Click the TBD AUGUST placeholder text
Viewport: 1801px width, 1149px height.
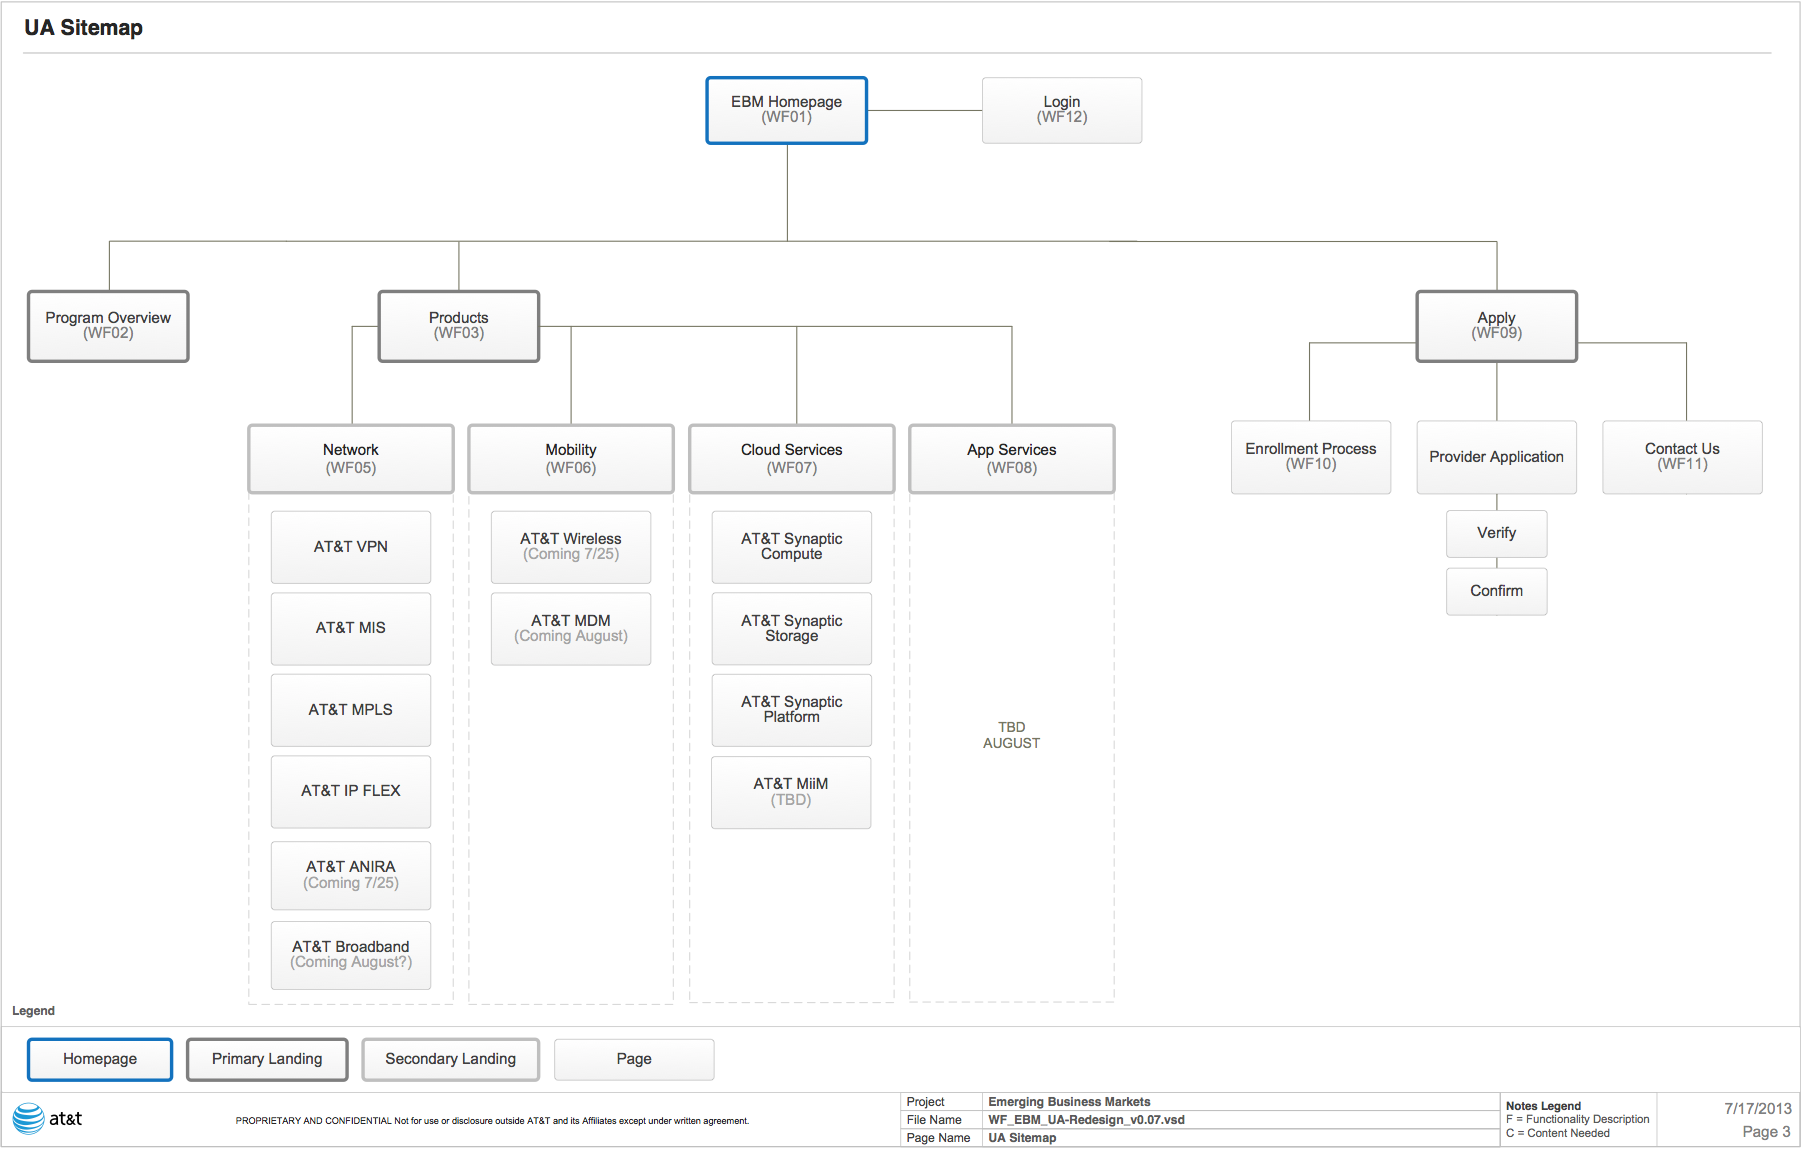tap(1012, 735)
